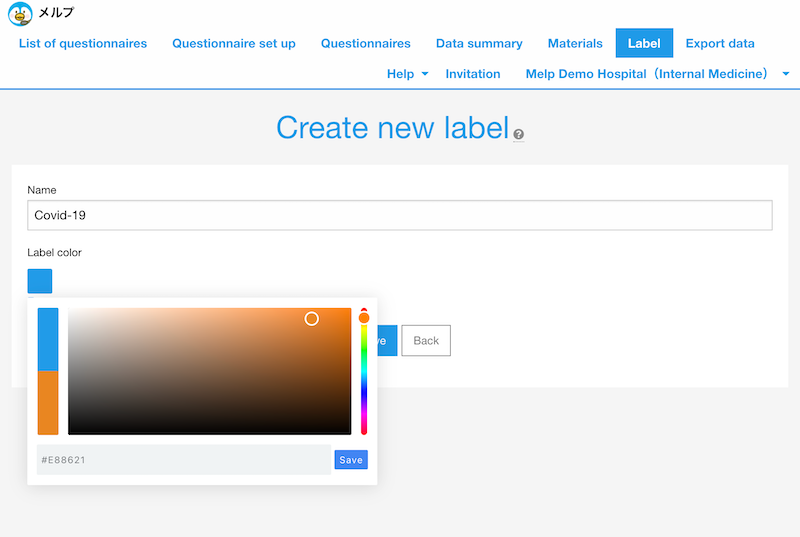Save the chosen color in picker
The width and height of the screenshot is (800, 537).
click(351, 459)
